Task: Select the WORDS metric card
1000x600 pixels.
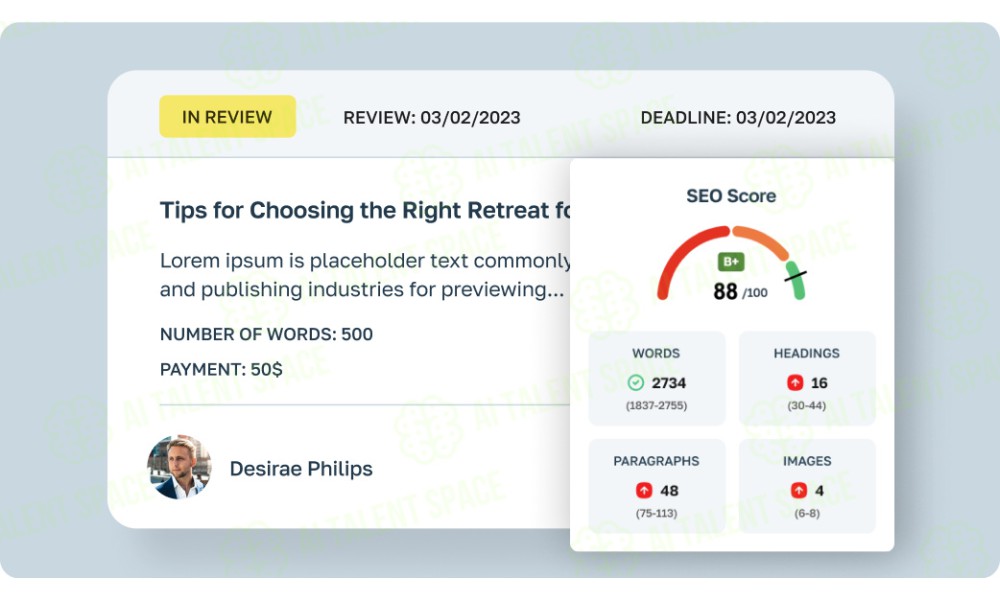Action: (x=656, y=379)
